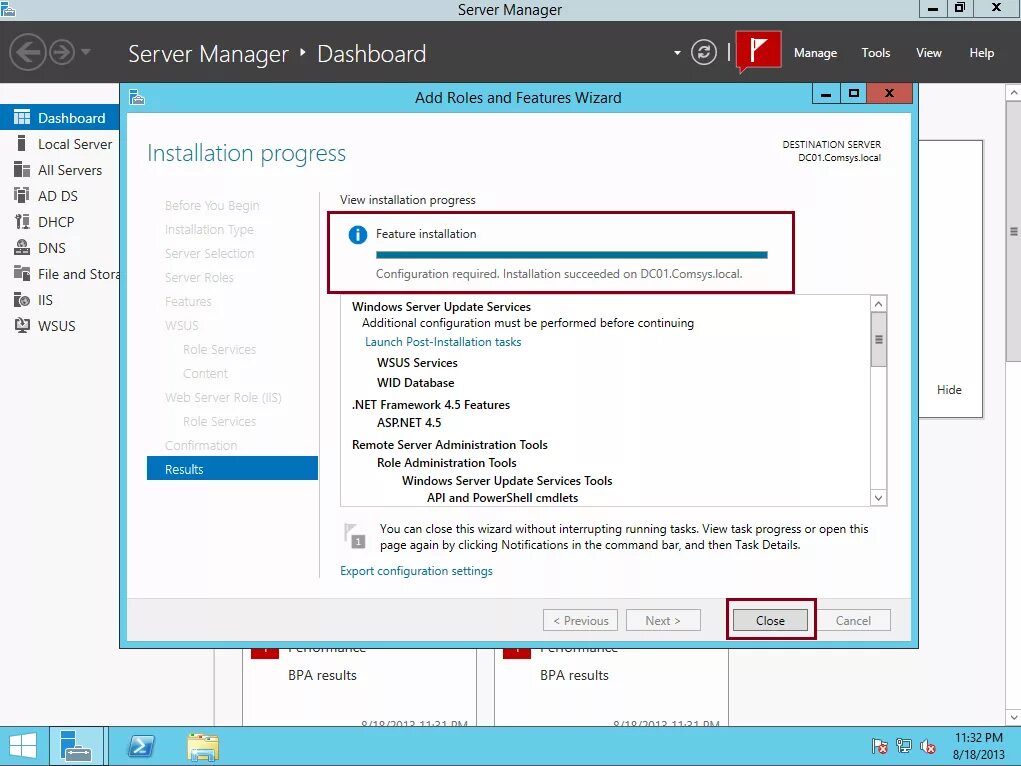
Task: Click the wizard title bar icon
Action: [x=137, y=98]
